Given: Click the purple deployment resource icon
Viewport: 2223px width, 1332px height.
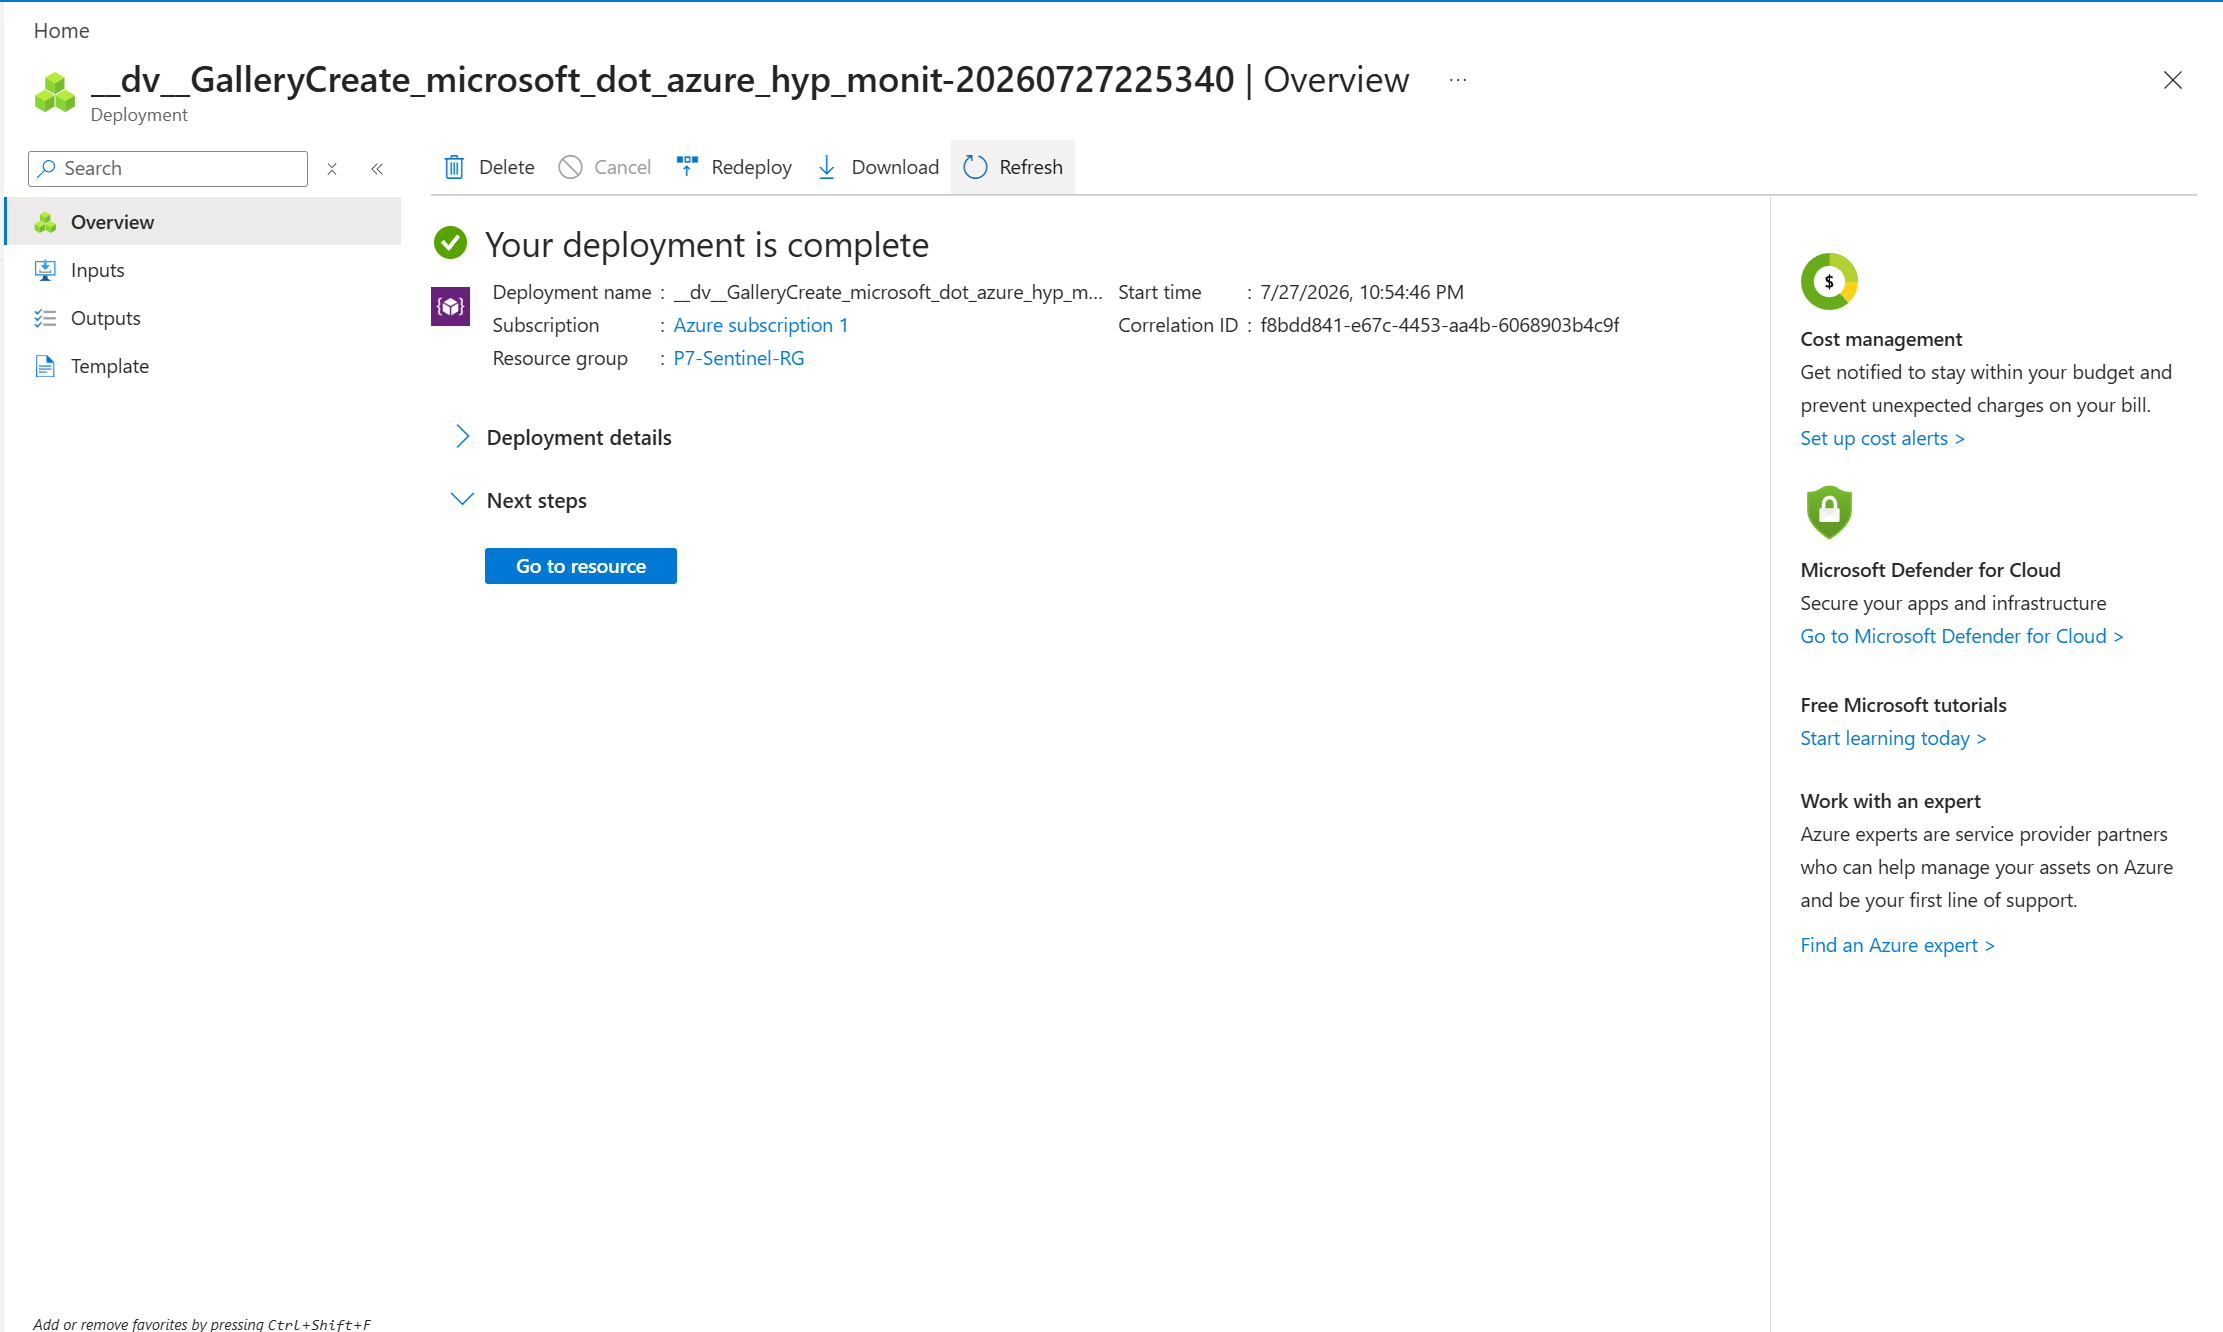Looking at the screenshot, I should (x=450, y=306).
